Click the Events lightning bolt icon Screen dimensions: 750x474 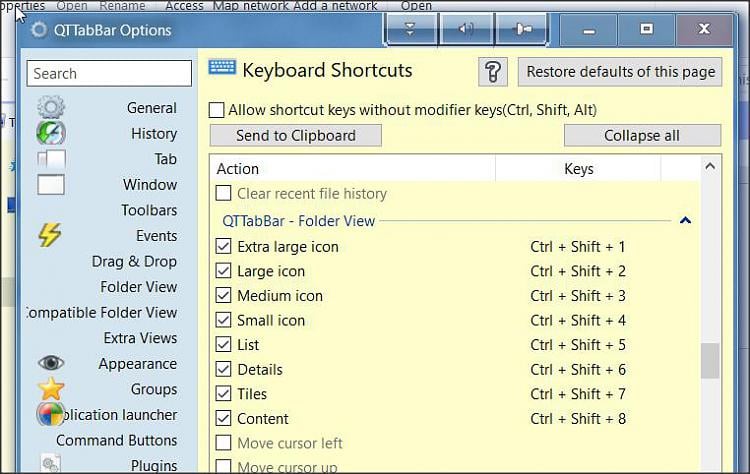pos(50,235)
